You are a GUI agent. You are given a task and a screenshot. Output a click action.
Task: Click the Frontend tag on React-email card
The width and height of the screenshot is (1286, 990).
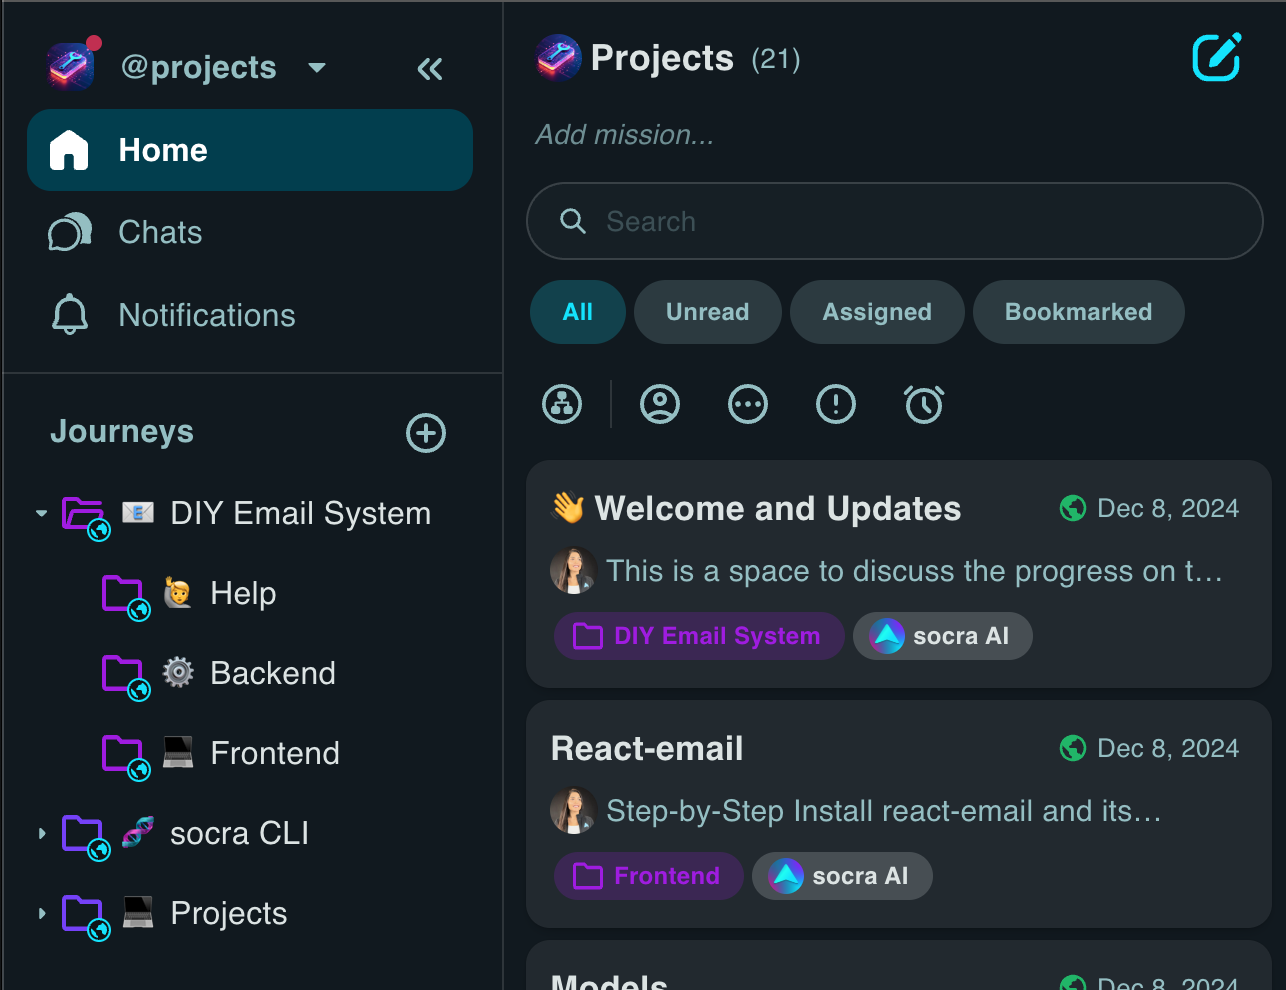[648, 876]
